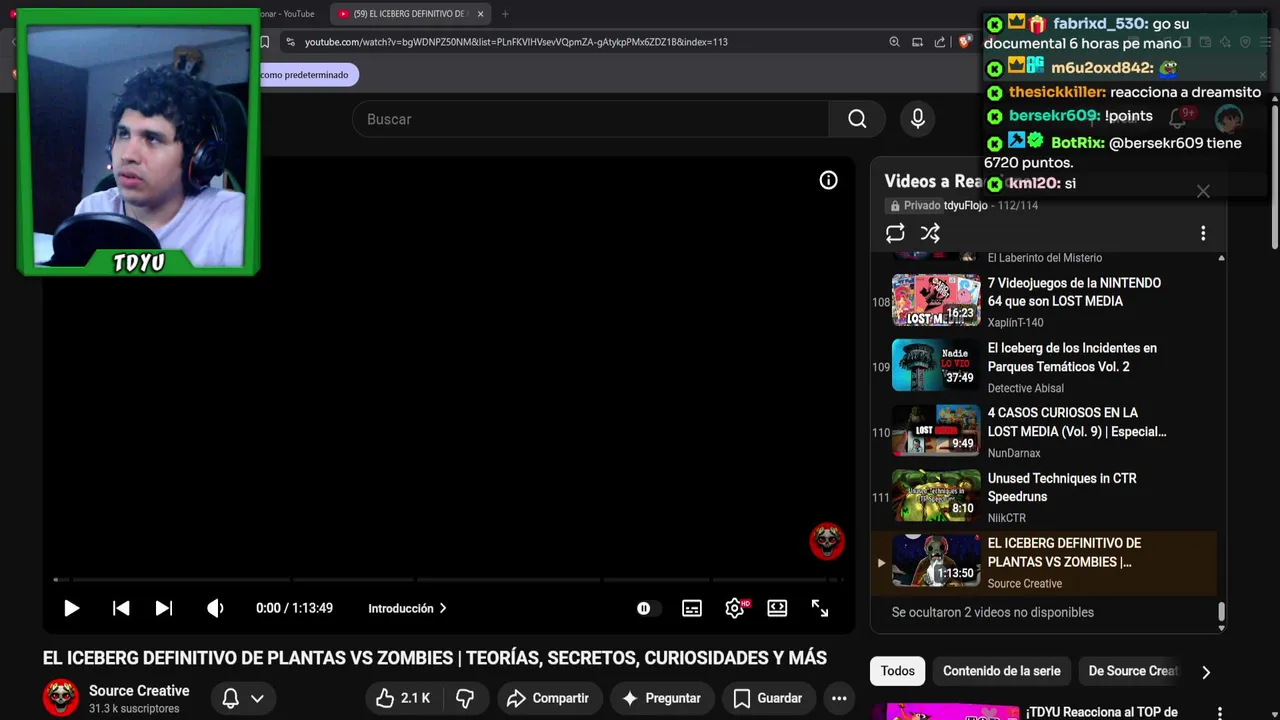Open more video actions menu
This screenshot has height=720, width=1280.
839,698
